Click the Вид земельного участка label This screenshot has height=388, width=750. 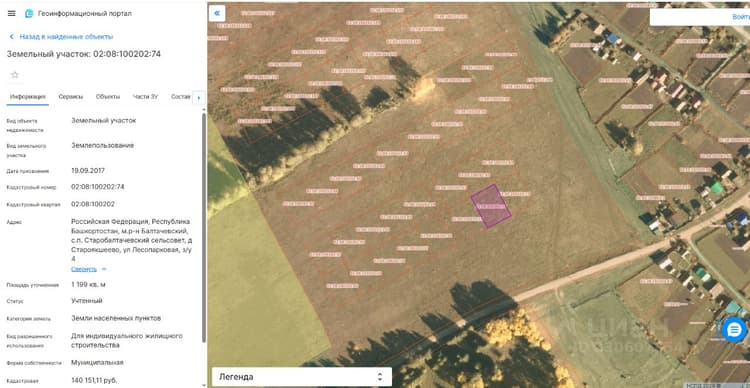pyautogui.click(x=26, y=151)
